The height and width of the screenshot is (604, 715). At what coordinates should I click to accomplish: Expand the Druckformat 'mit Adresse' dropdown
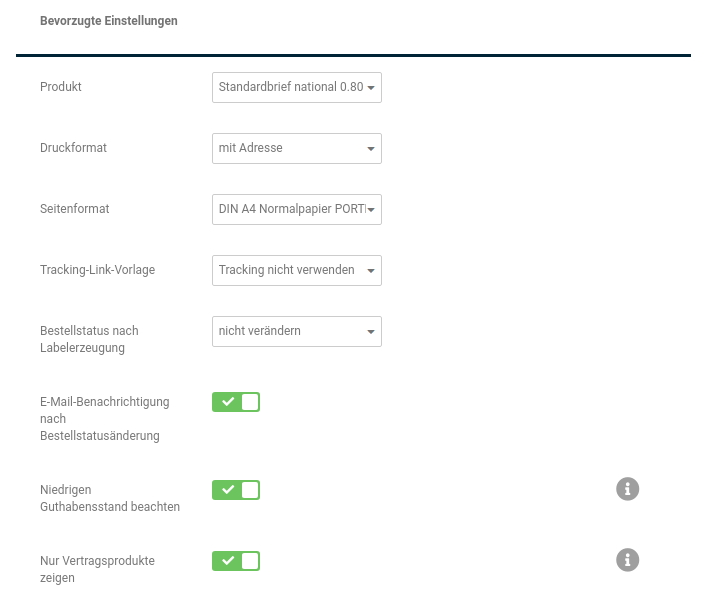296,148
